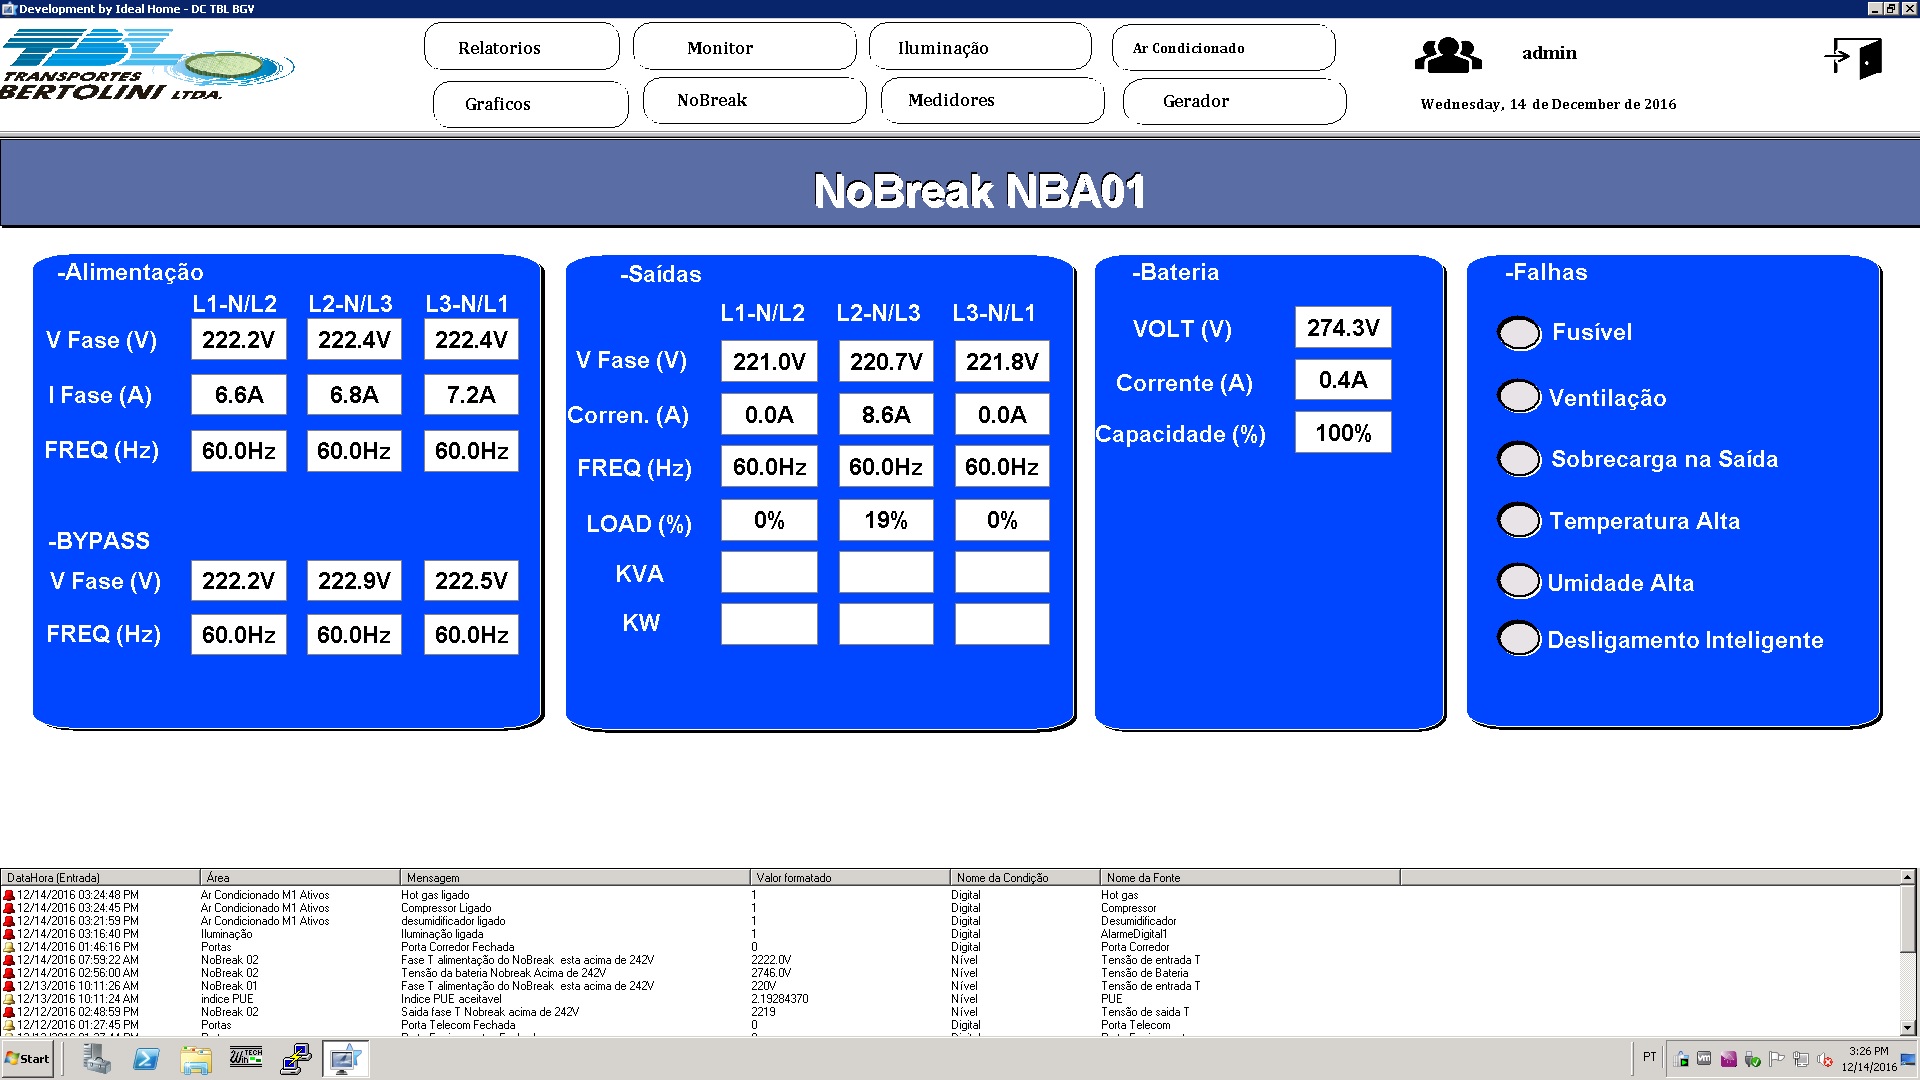This screenshot has width=1920, height=1080.
Task: Sort by Nome da Condição column header
Action: [1025, 878]
